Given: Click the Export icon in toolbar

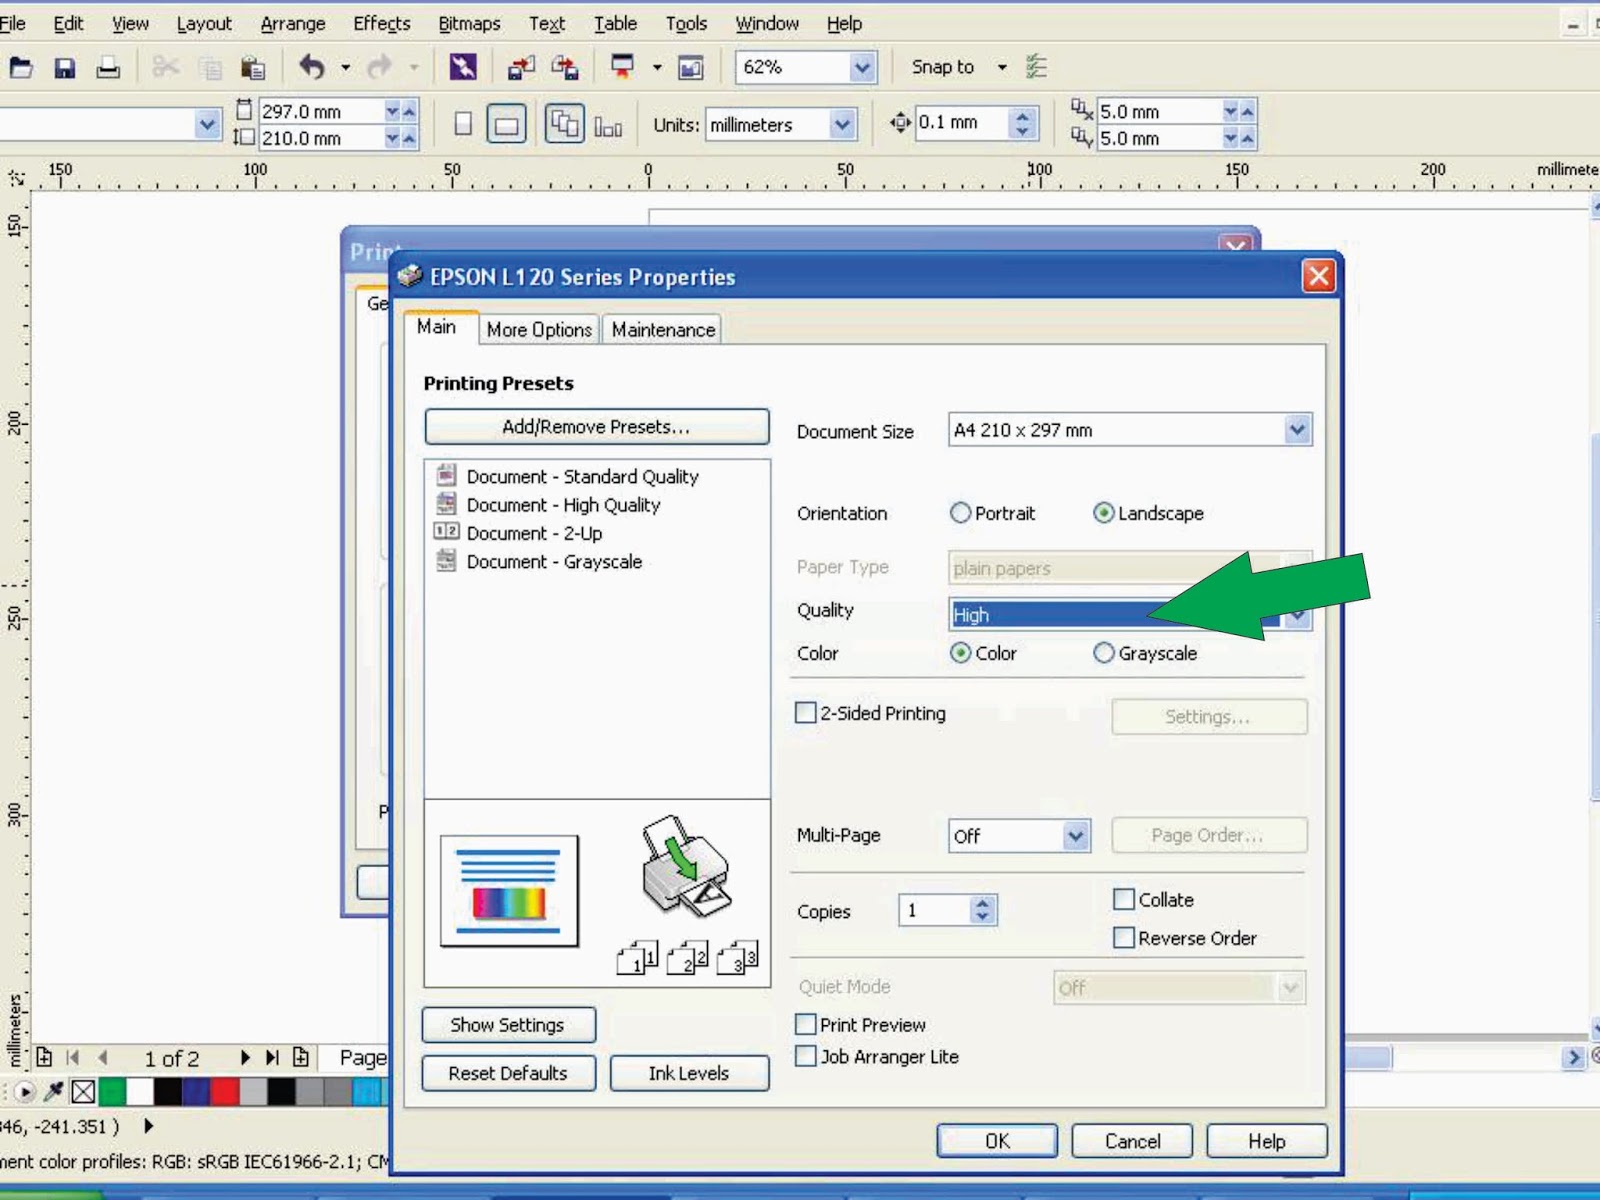Looking at the screenshot, I should click(x=565, y=67).
